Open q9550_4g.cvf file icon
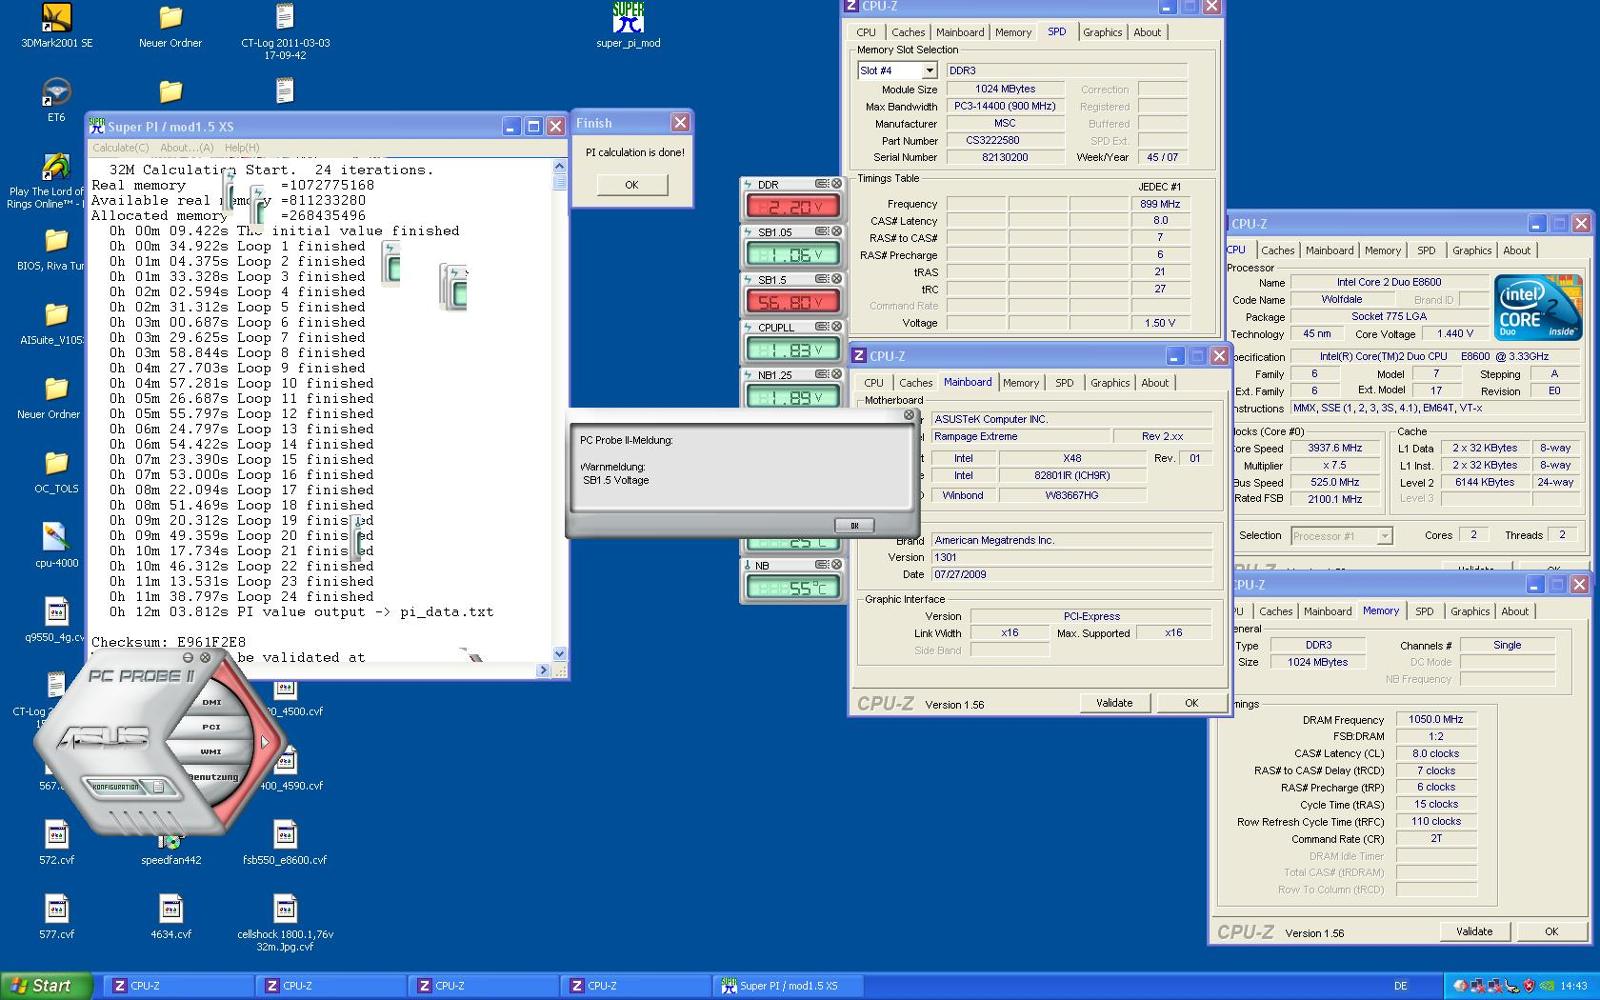This screenshot has height=1000, width=1600. 55,619
